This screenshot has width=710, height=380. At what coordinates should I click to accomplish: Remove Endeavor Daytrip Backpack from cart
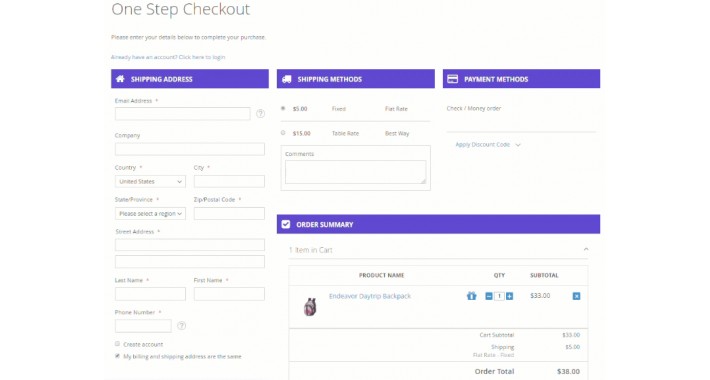point(576,296)
